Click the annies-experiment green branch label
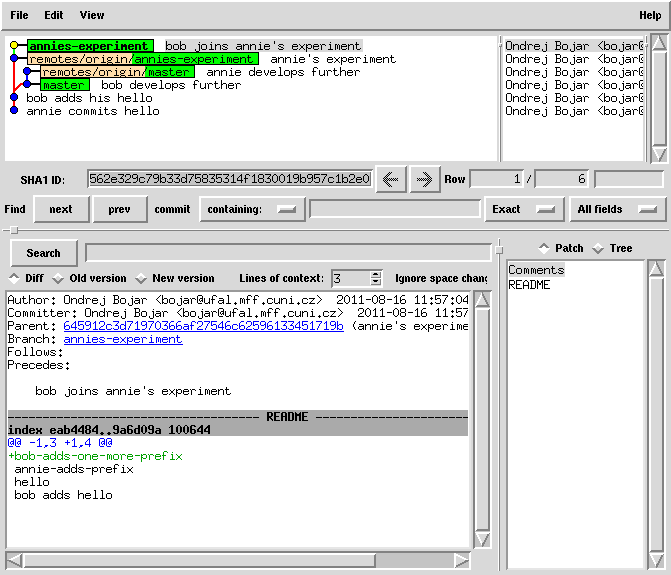Viewport: 671px width, 575px height. (x=90, y=46)
